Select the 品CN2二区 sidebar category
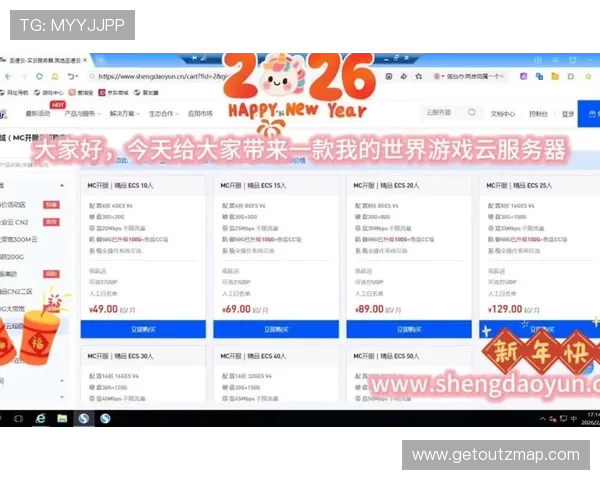 coord(16,292)
